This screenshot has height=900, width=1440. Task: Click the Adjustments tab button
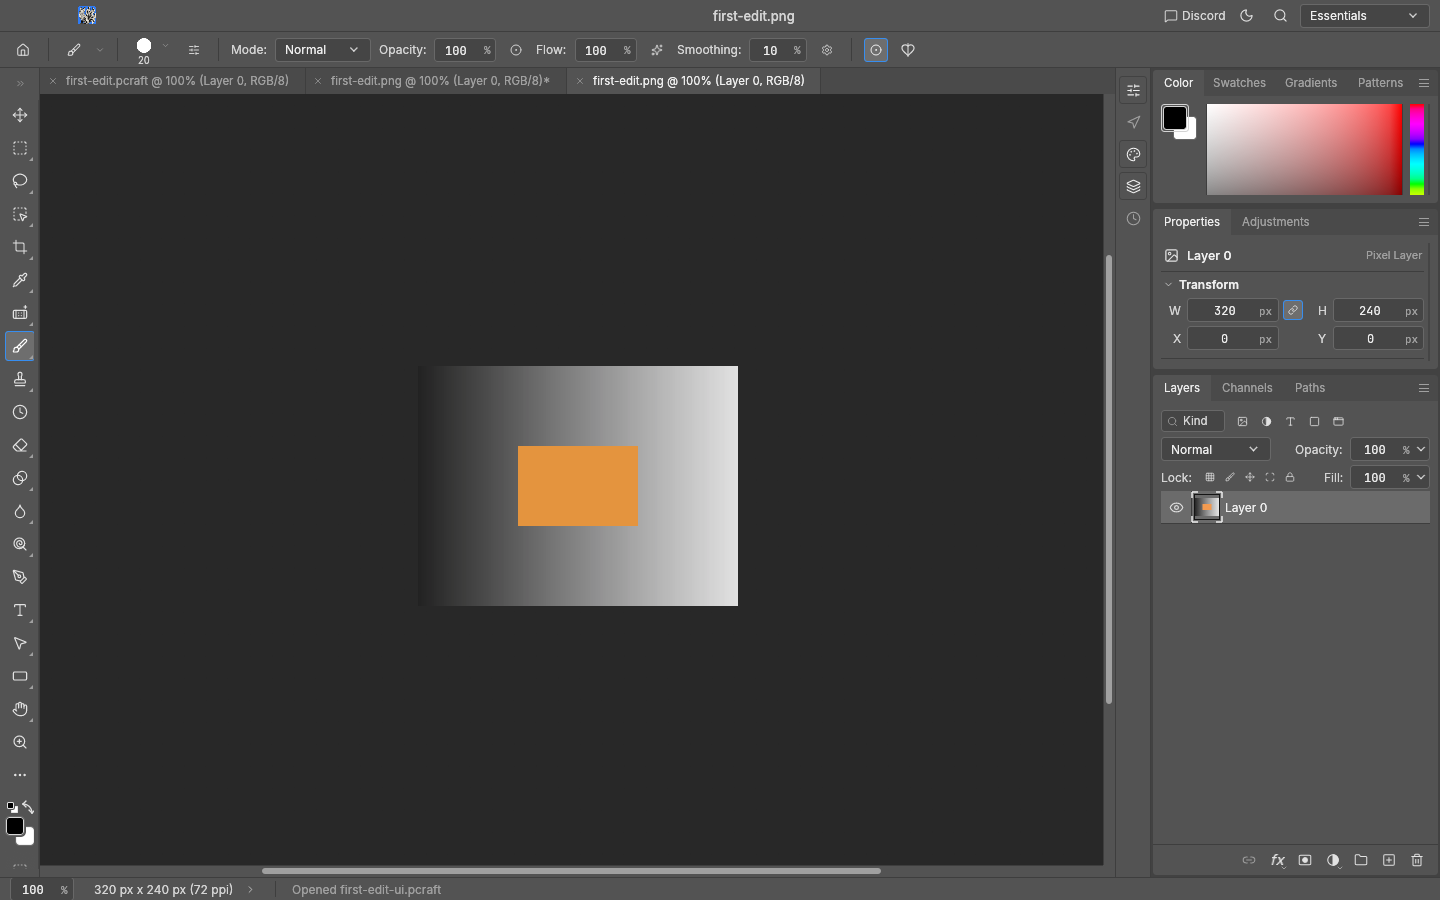click(1275, 222)
